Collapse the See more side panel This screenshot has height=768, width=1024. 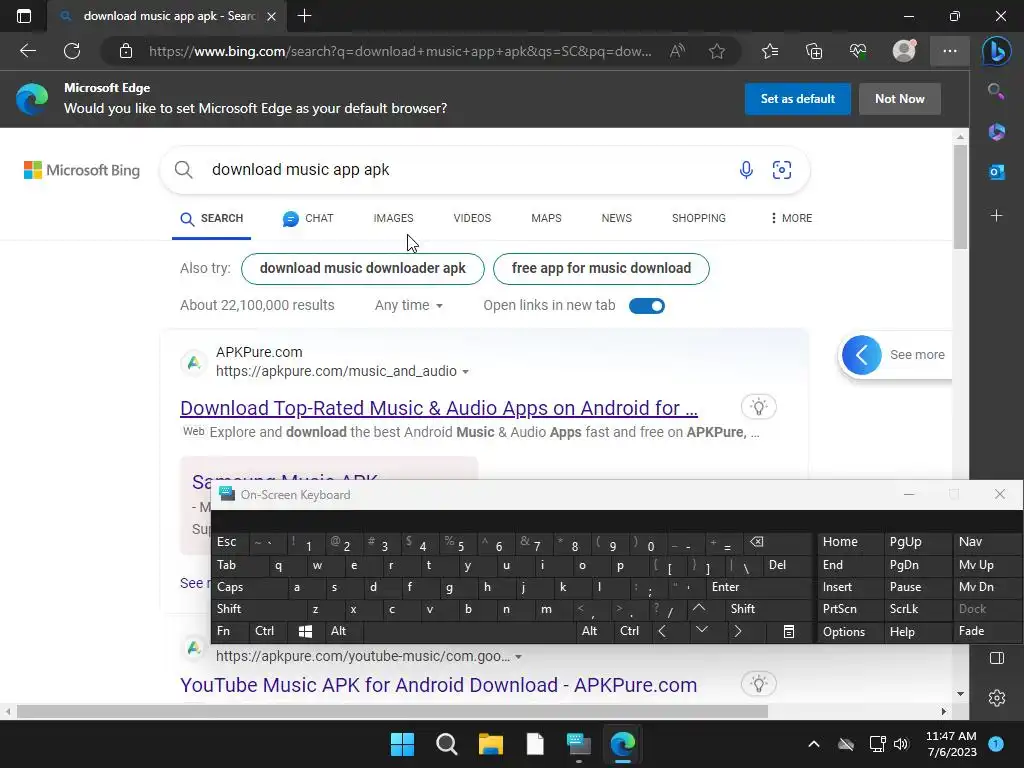coord(861,355)
